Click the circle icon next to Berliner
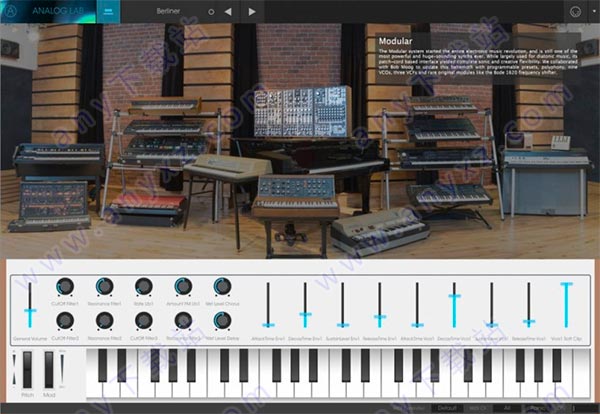Viewport: 600px width, 414px height. coord(211,12)
